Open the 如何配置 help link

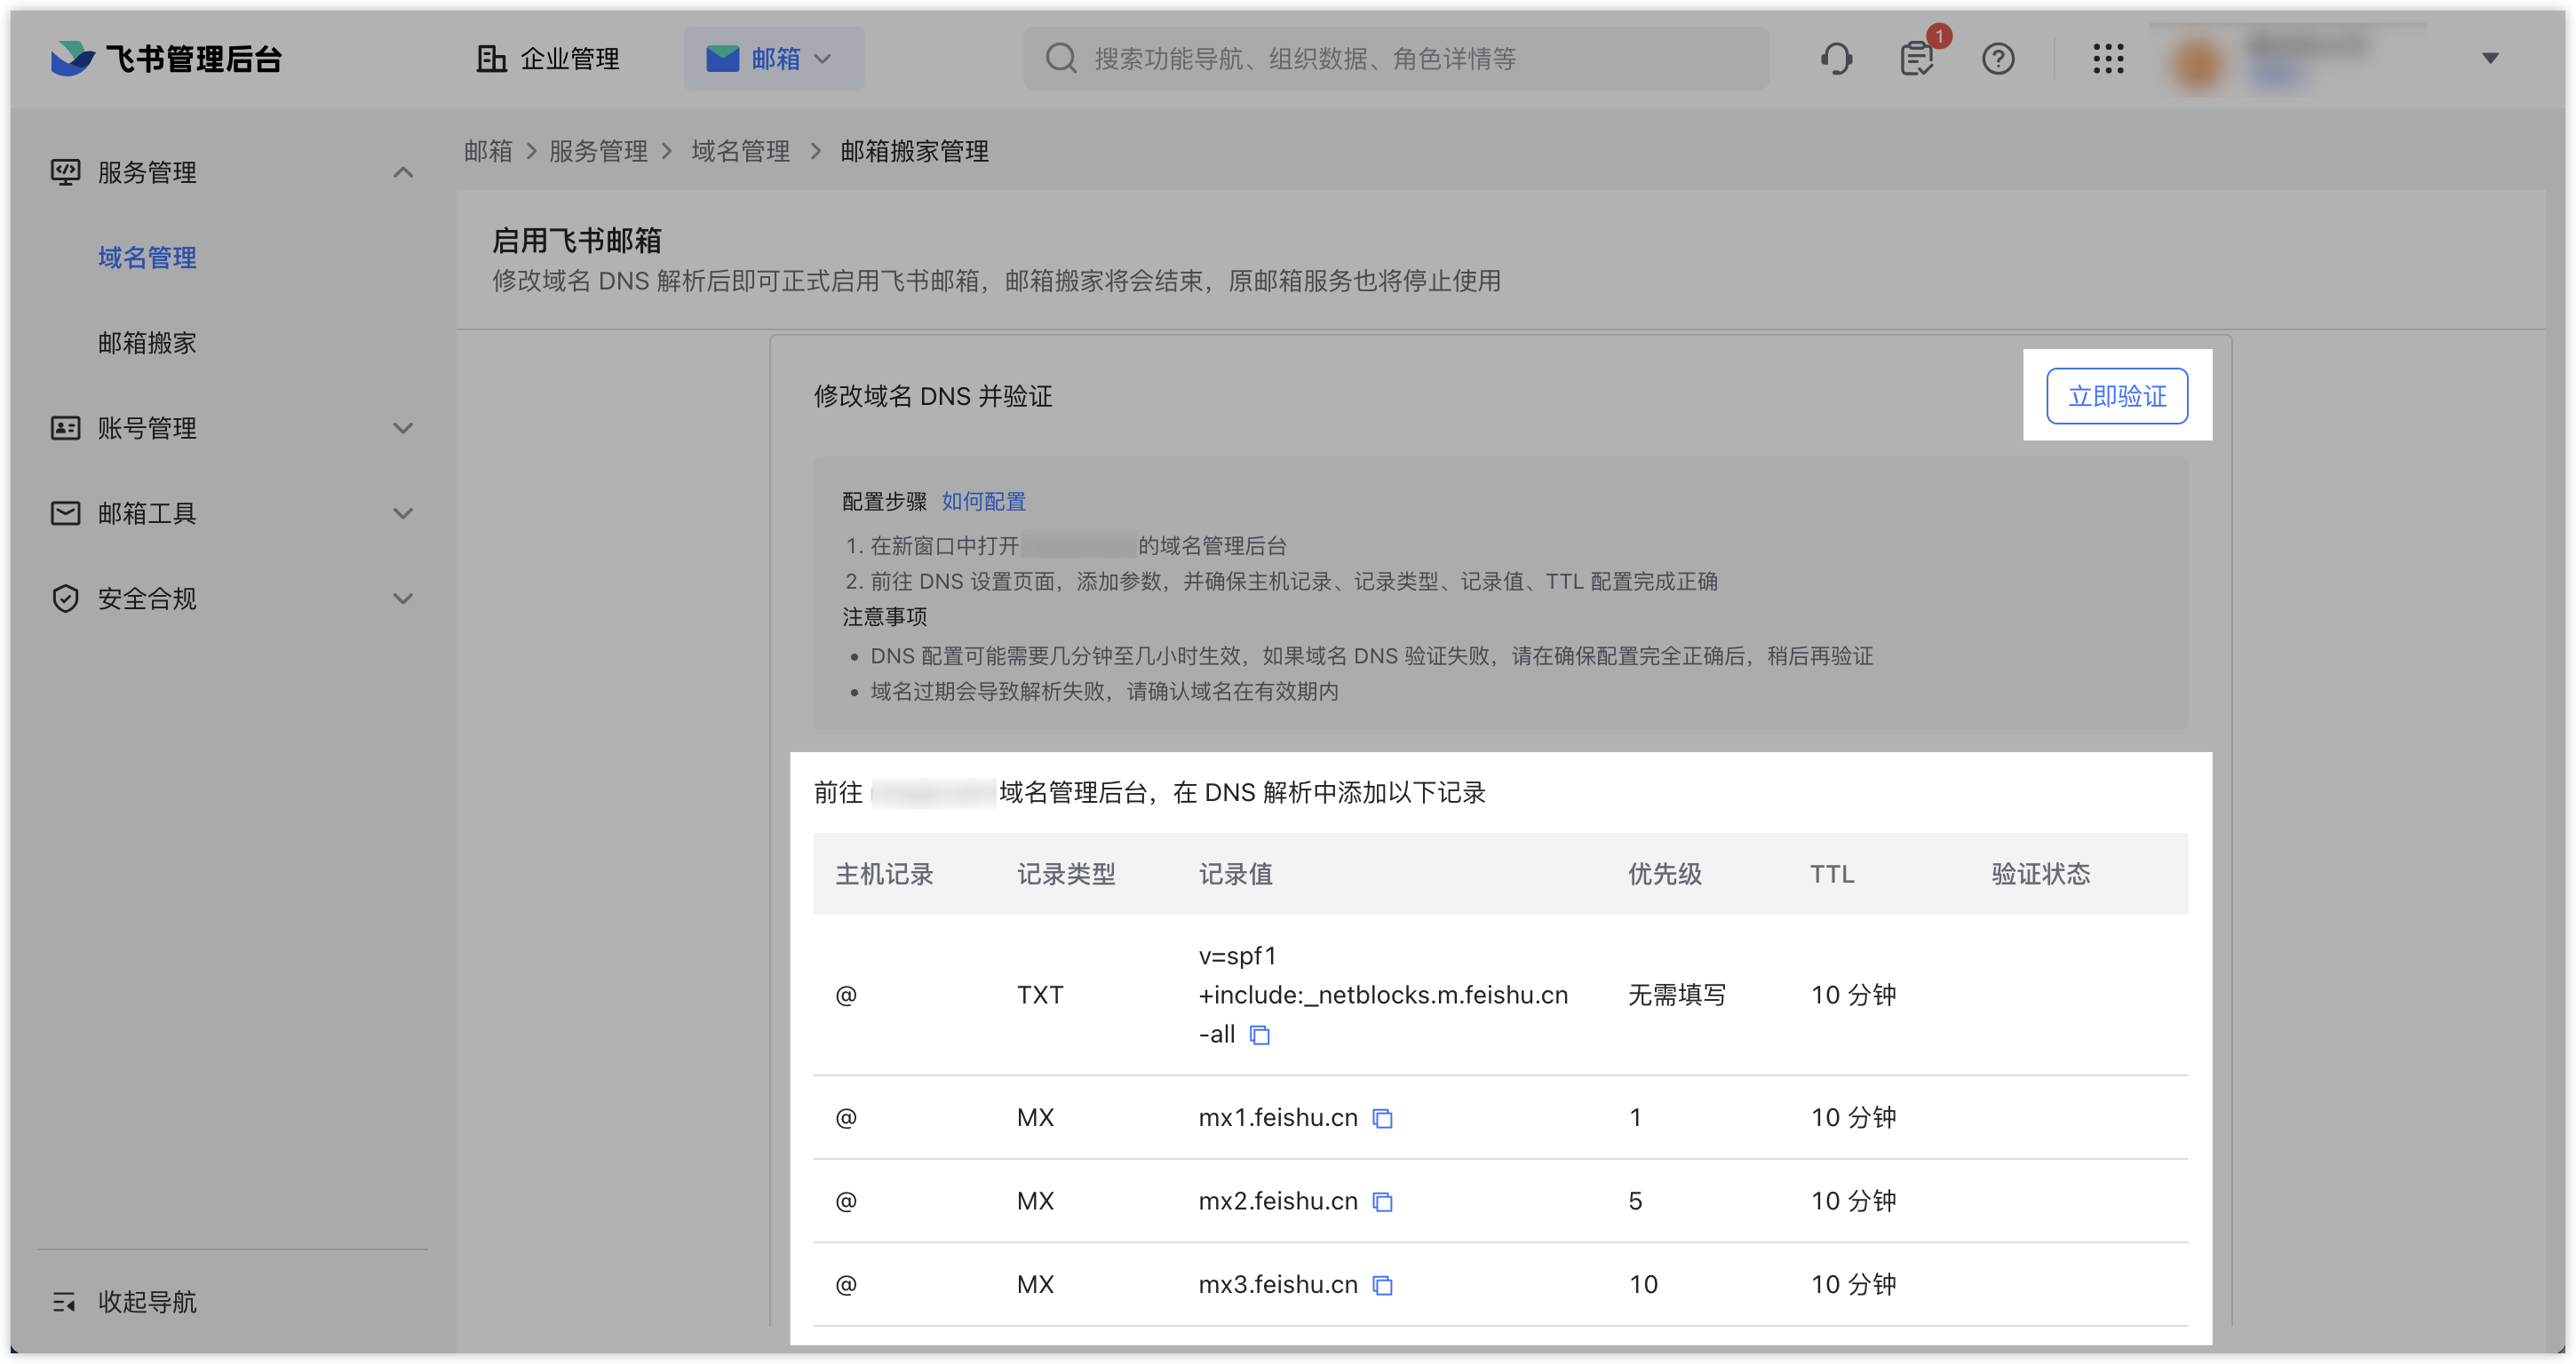[984, 501]
